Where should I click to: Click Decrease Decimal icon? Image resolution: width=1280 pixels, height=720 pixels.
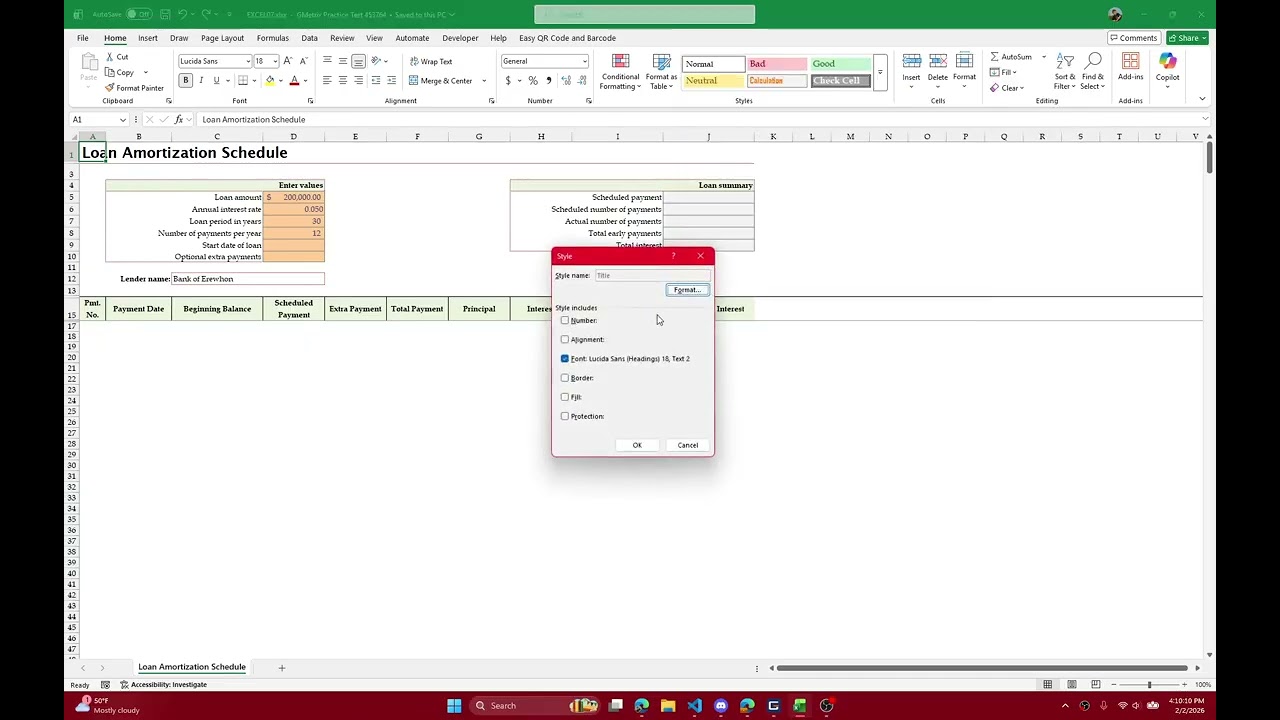click(582, 80)
